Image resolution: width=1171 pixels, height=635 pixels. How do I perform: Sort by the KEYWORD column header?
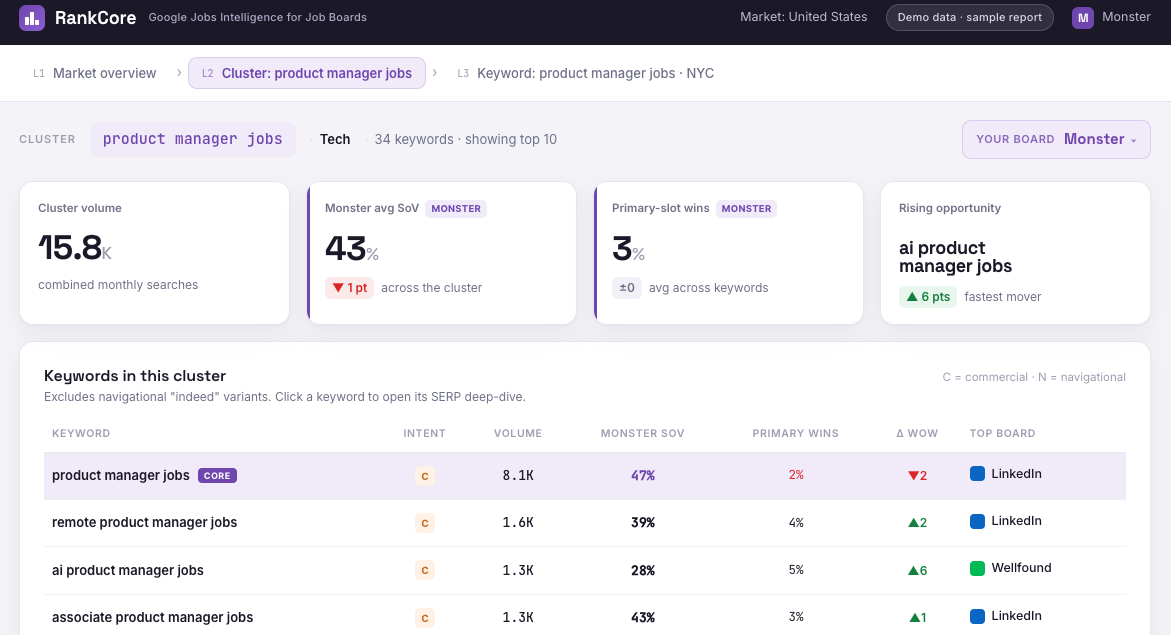pyautogui.click(x=81, y=433)
